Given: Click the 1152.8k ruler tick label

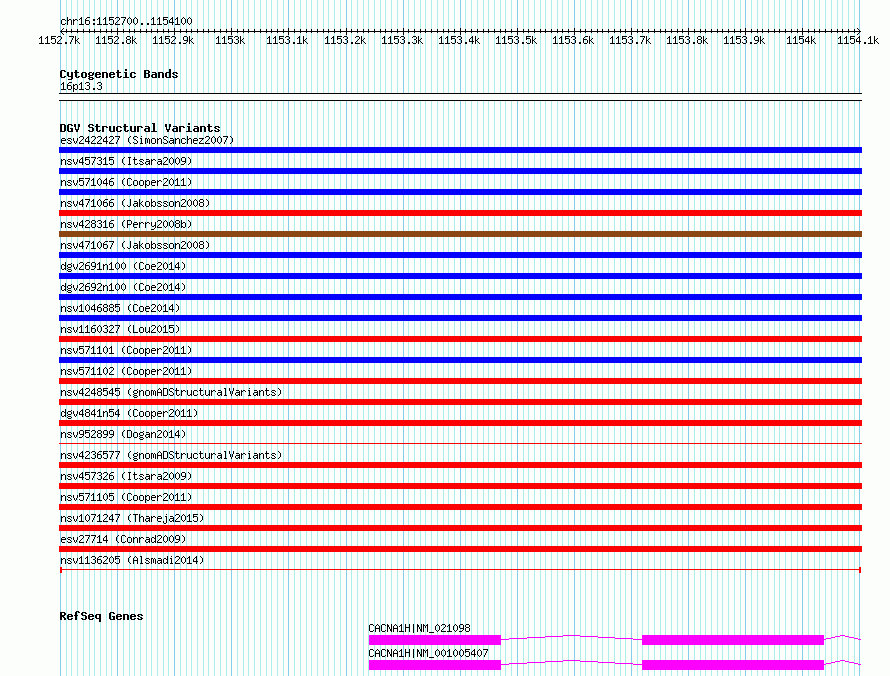Looking at the screenshot, I should [116, 40].
